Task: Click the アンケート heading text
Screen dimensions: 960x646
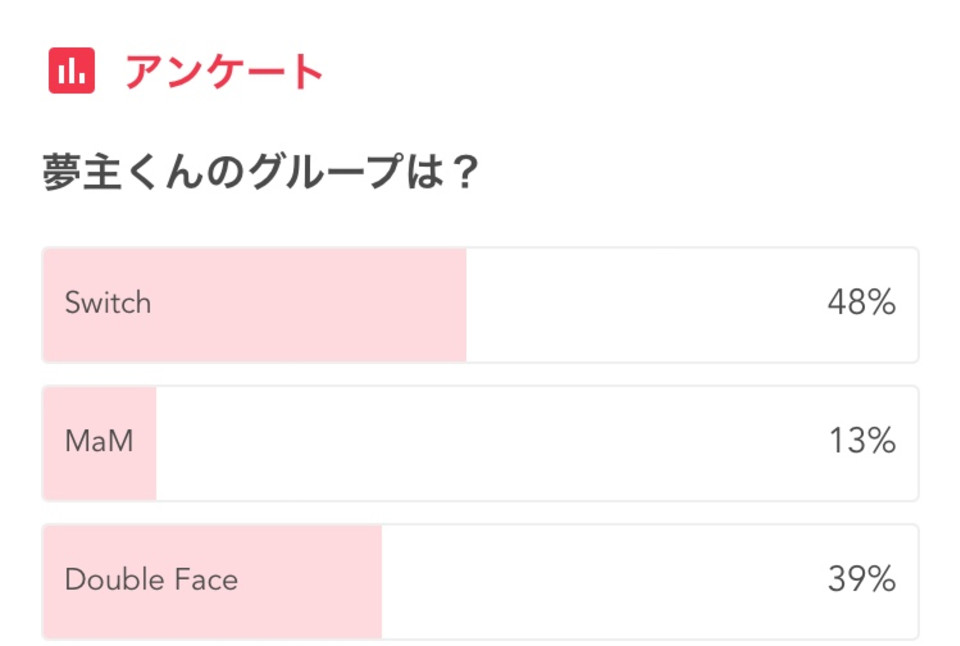Action: pos(225,72)
